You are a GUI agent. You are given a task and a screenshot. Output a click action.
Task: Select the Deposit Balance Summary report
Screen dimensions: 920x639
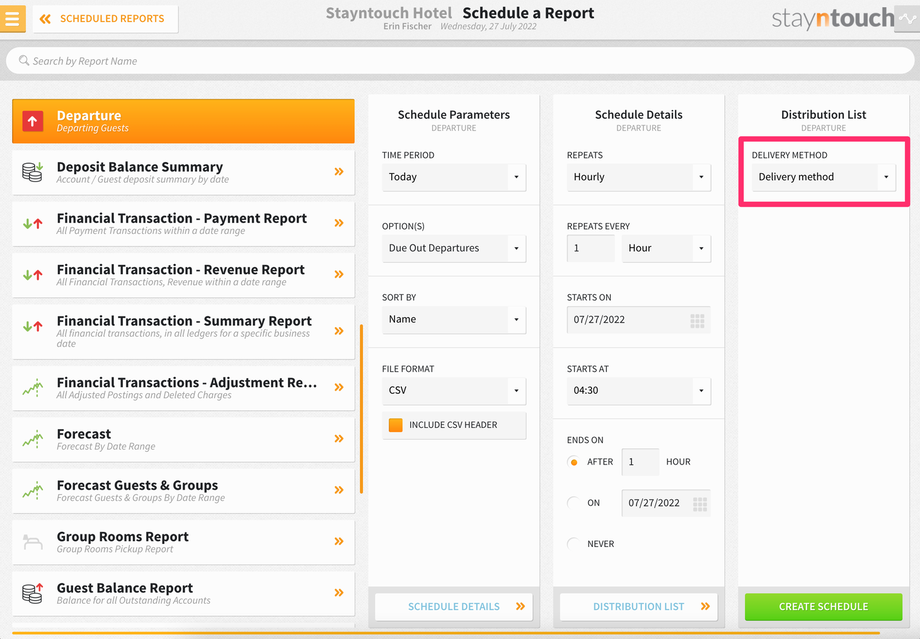[183, 173]
